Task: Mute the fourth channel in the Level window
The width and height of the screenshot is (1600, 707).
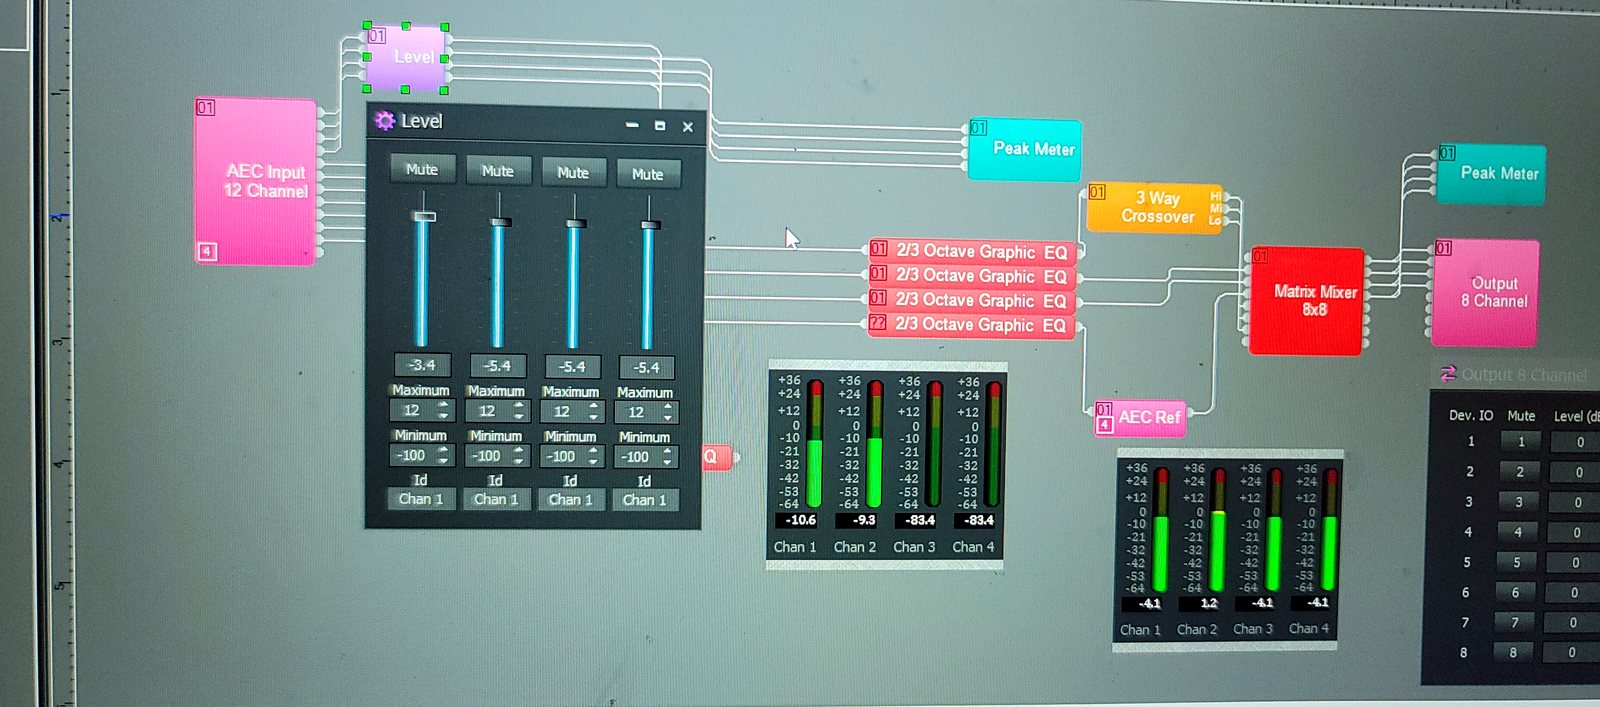Action: click(x=648, y=174)
